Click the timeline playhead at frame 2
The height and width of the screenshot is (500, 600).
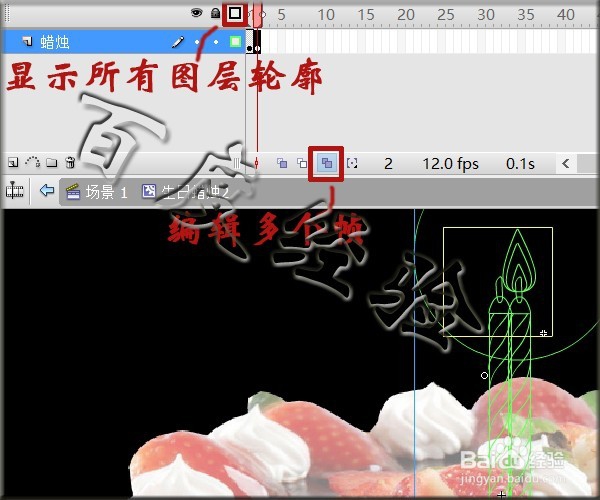click(x=258, y=15)
